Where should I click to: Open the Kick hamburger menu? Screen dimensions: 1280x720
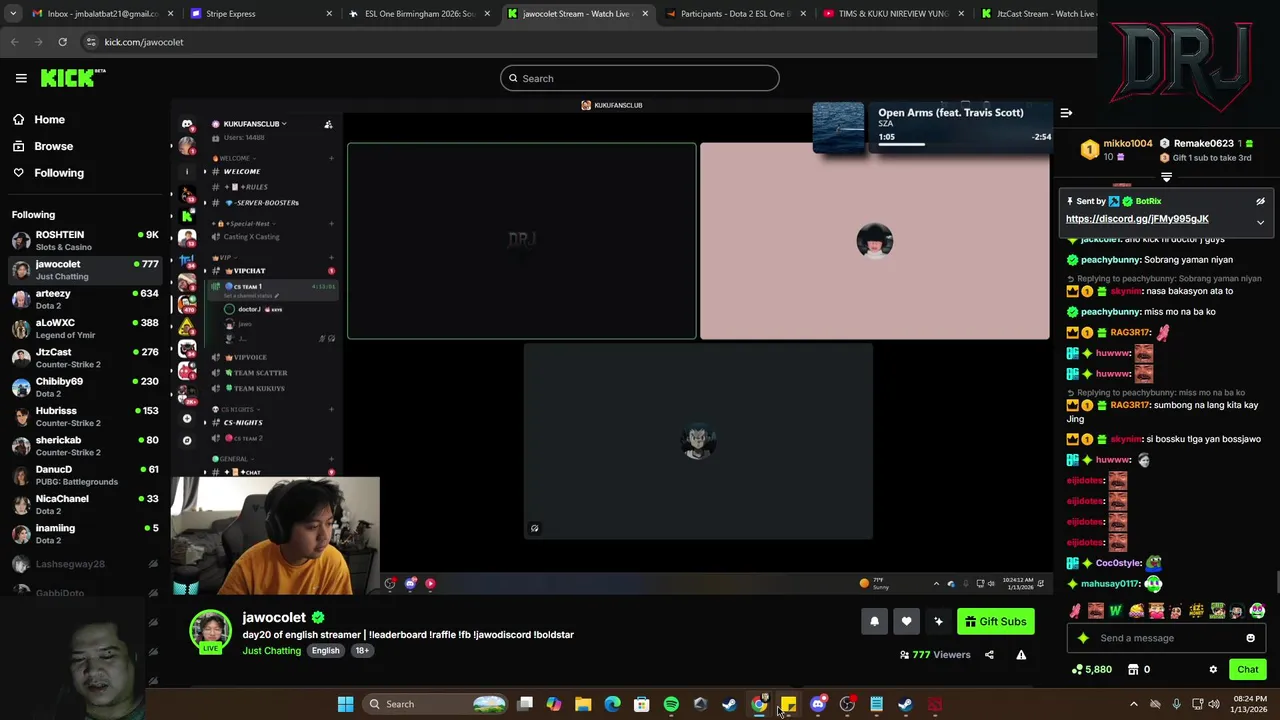(x=21, y=78)
